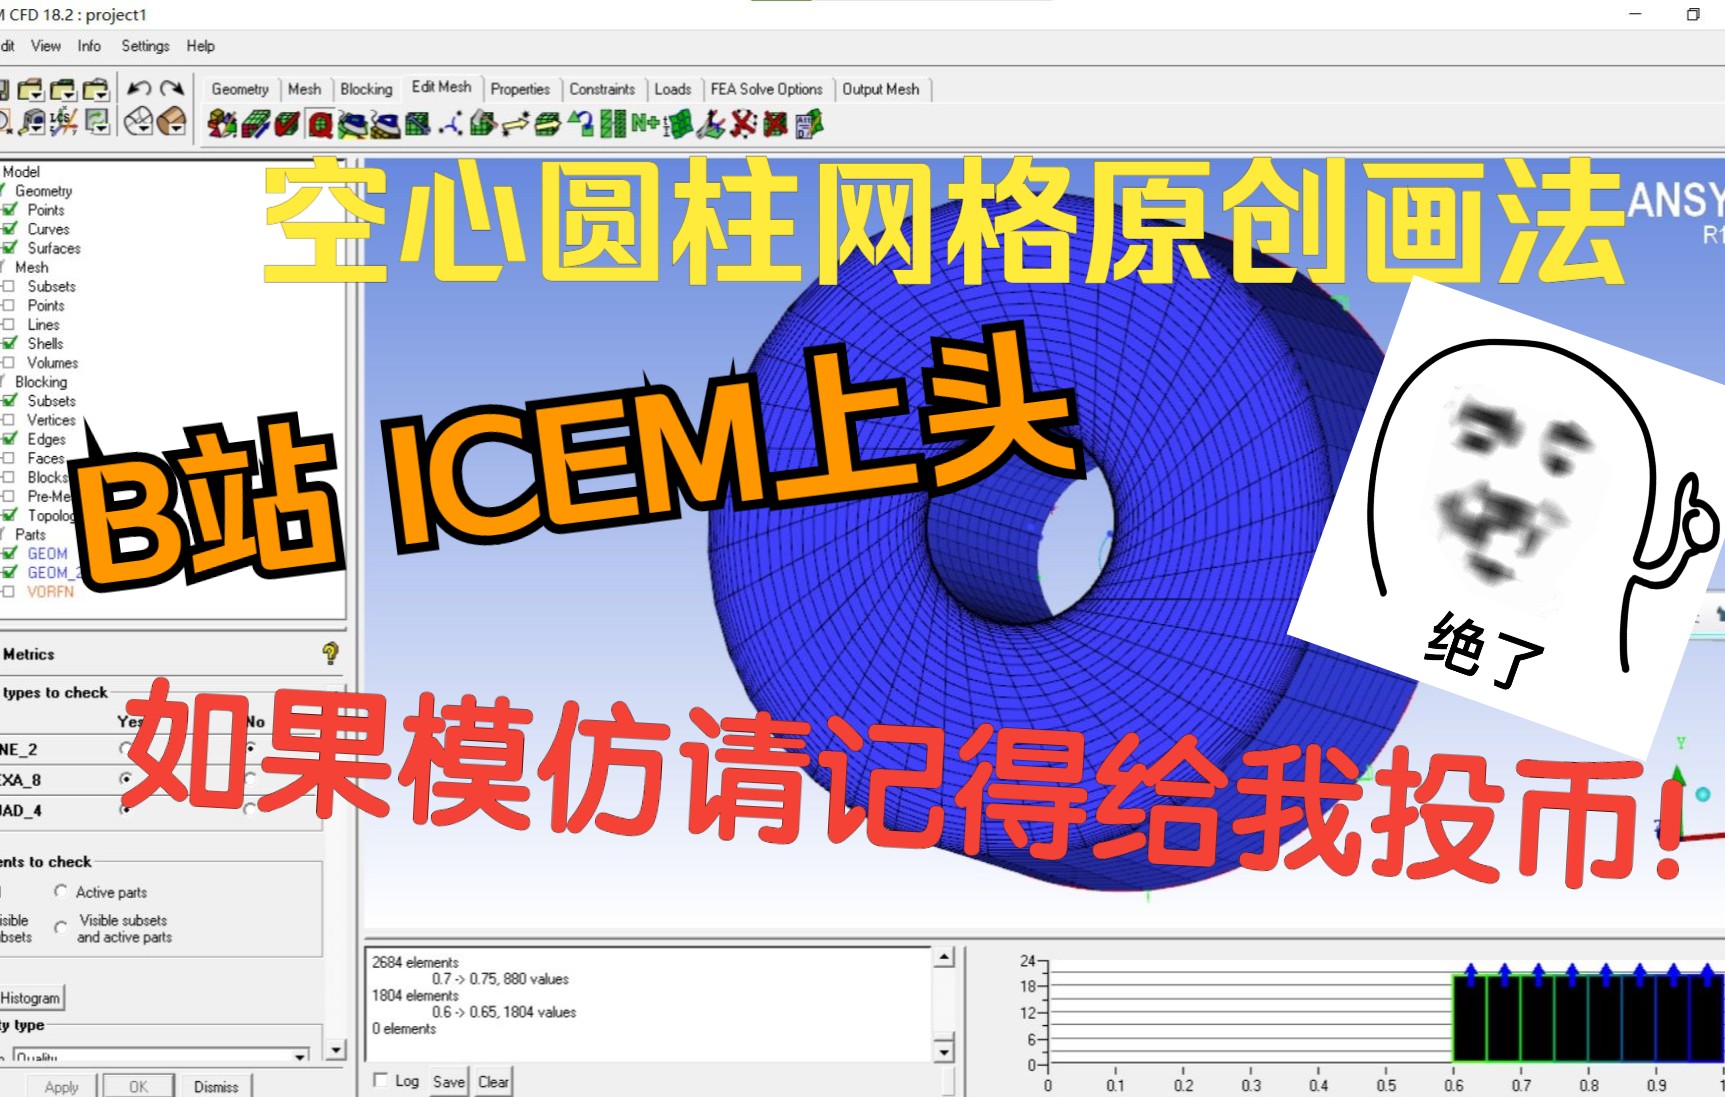Click the OK button
Viewport: 1725px width, 1097px height.
138,1086
